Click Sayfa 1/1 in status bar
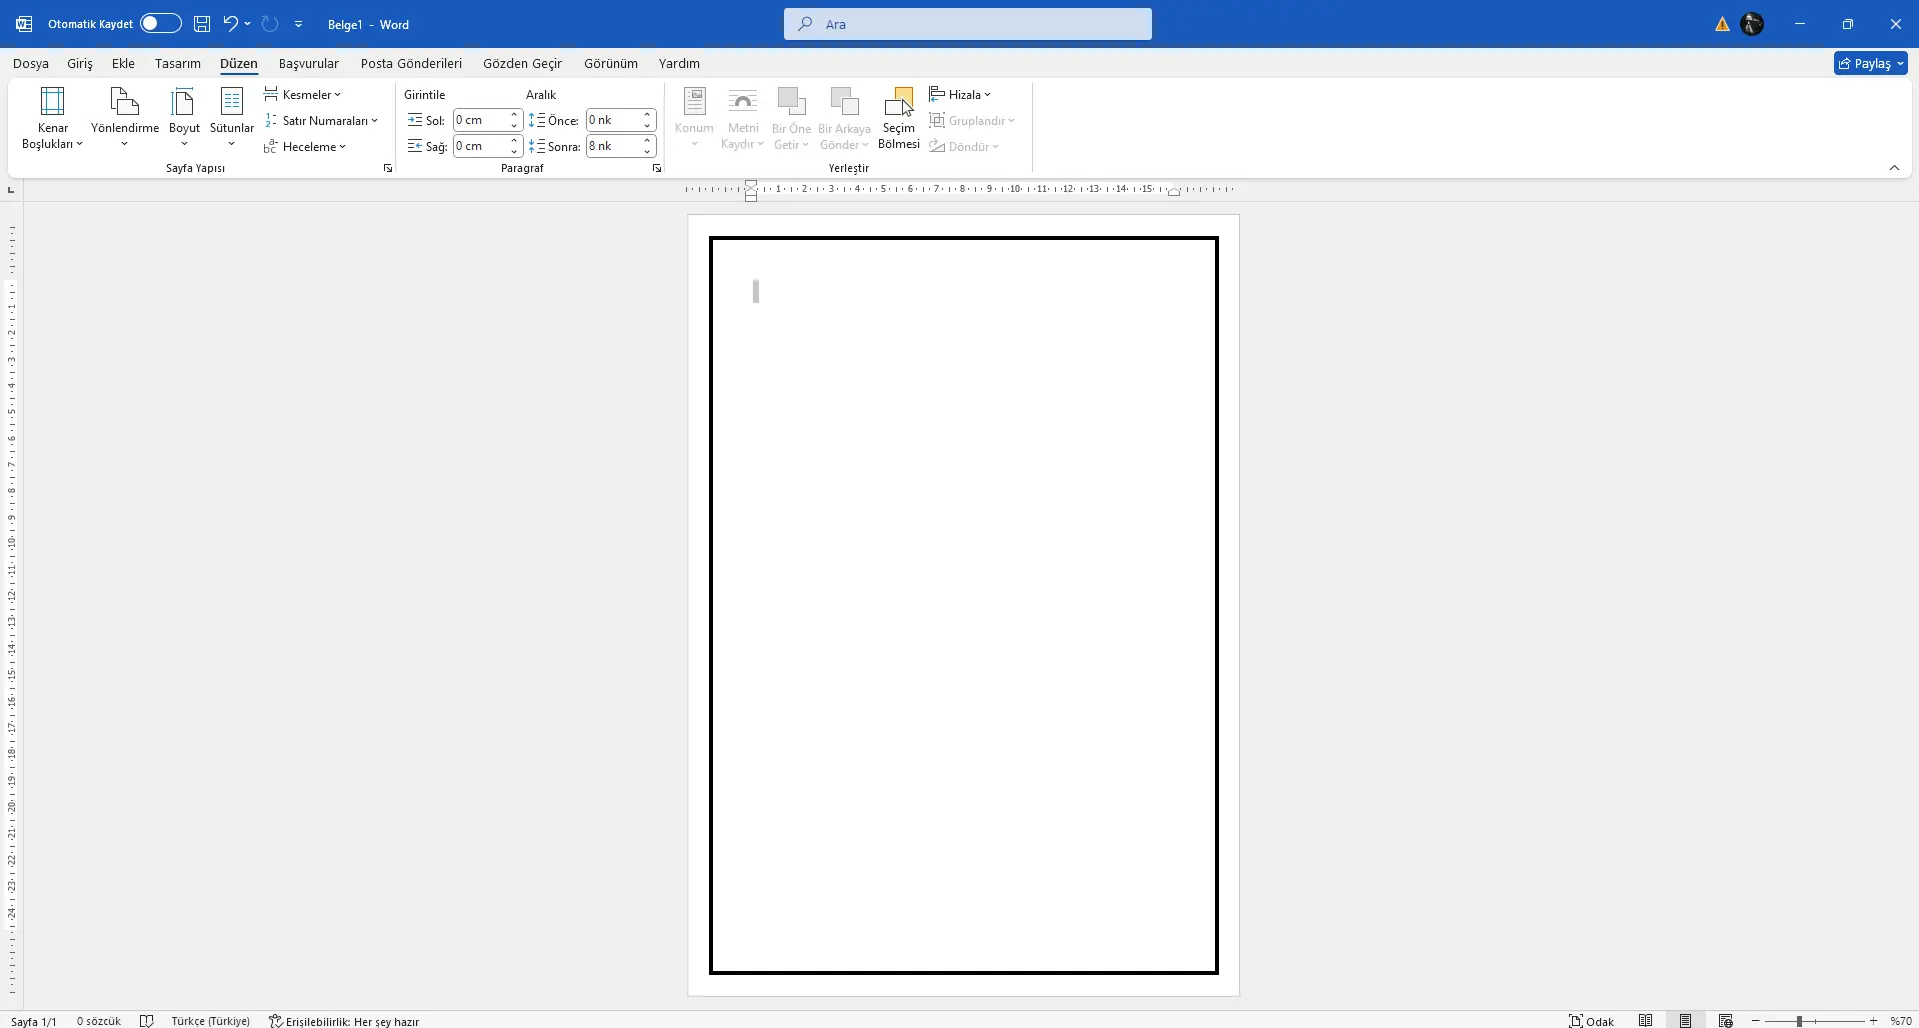This screenshot has width=1919, height=1028. (x=34, y=1021)
